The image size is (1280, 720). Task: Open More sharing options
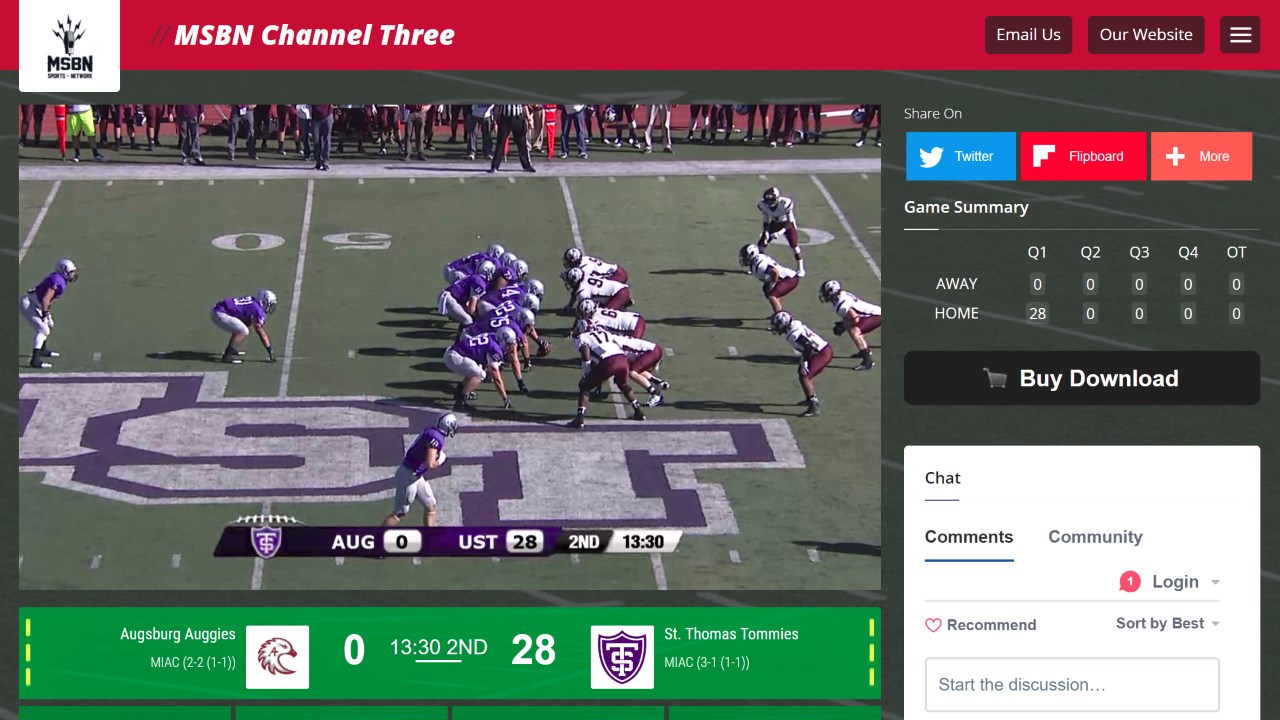(1201, 156)
